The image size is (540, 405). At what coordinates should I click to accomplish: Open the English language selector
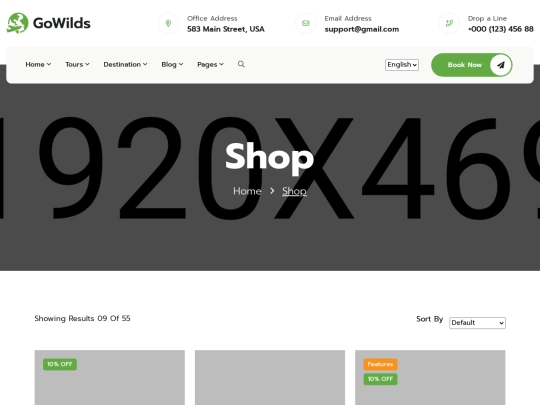(402, 65)
